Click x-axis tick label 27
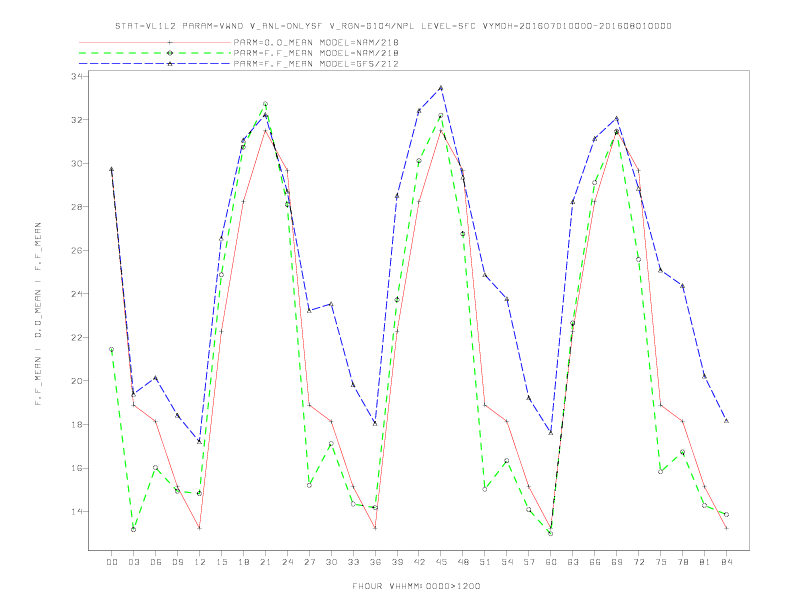Viewport: 792px width, 612px height. click(309, 562)
